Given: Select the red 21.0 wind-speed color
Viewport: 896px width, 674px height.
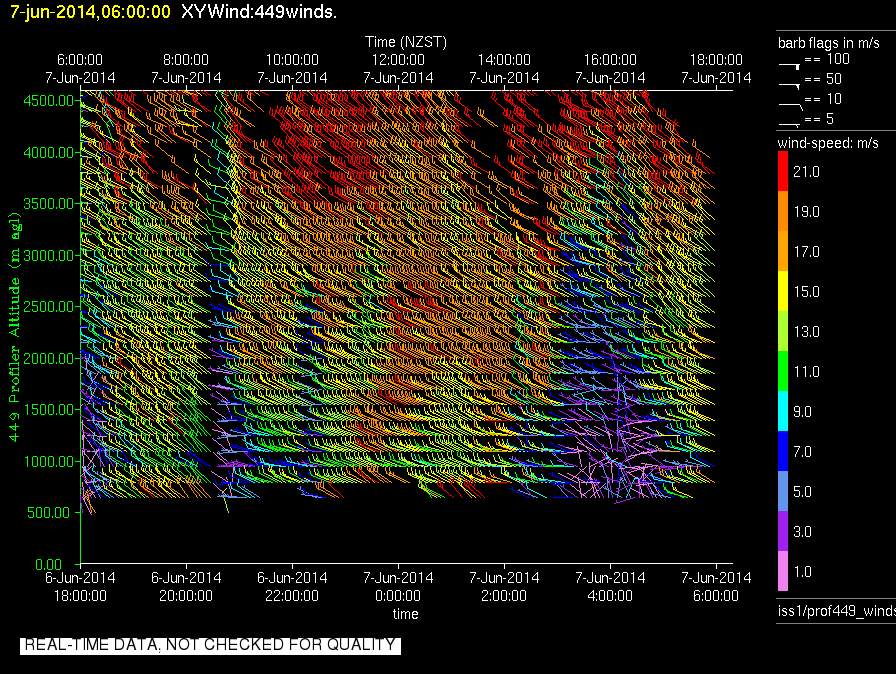Looking at the screenshot, I should pyautogui.click(x=783, y=171).
